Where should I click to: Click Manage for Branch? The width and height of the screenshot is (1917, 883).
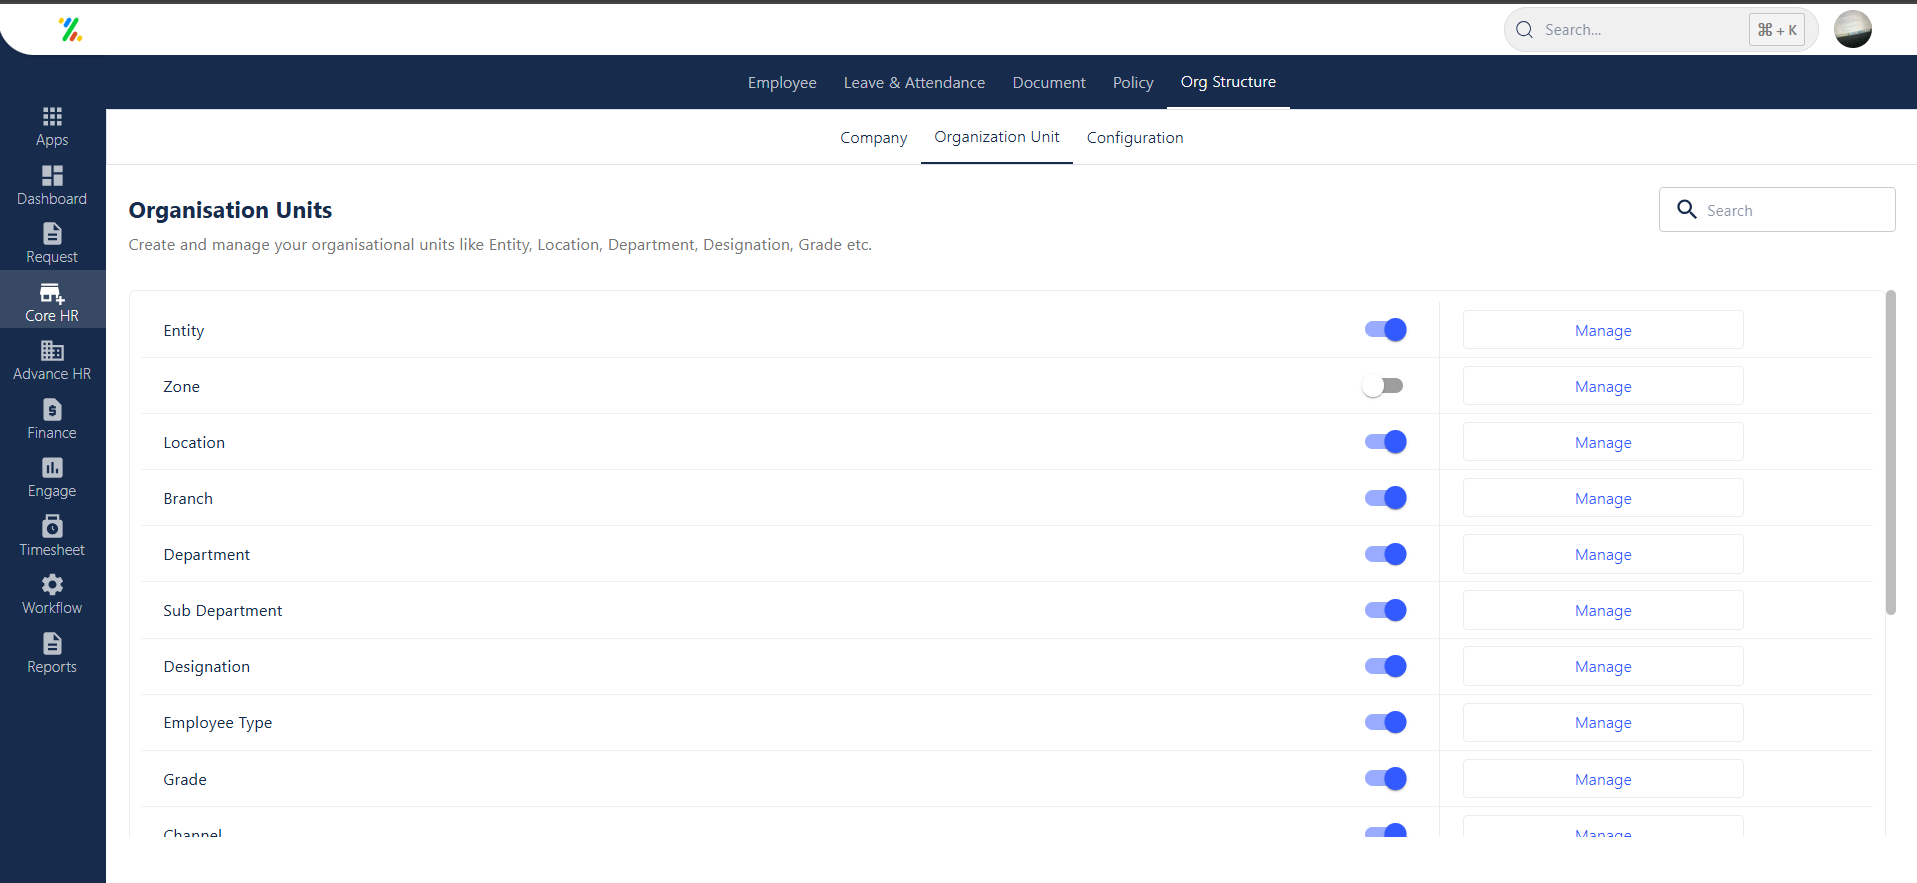(x=1603, y=498)
